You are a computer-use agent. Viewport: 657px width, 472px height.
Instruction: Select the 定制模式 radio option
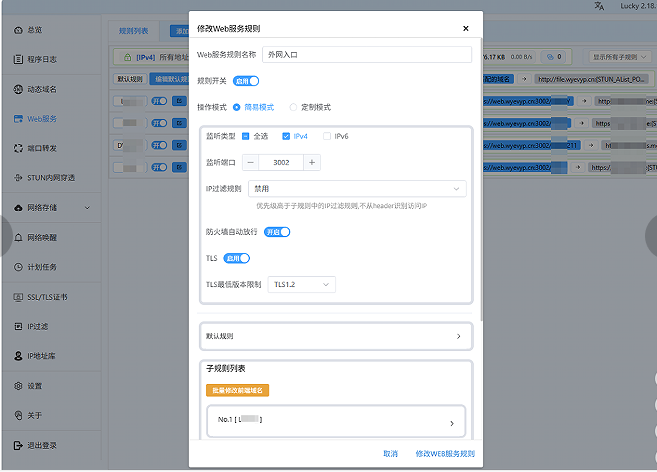coord(293,106)
